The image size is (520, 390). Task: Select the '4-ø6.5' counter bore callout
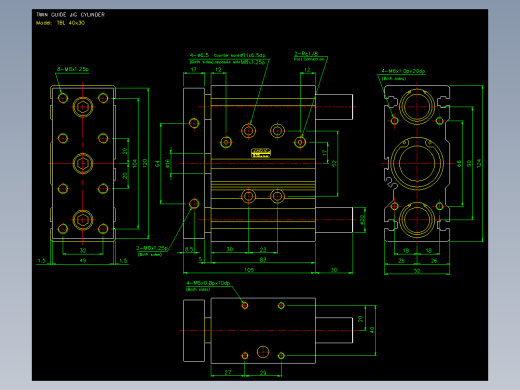199,55
